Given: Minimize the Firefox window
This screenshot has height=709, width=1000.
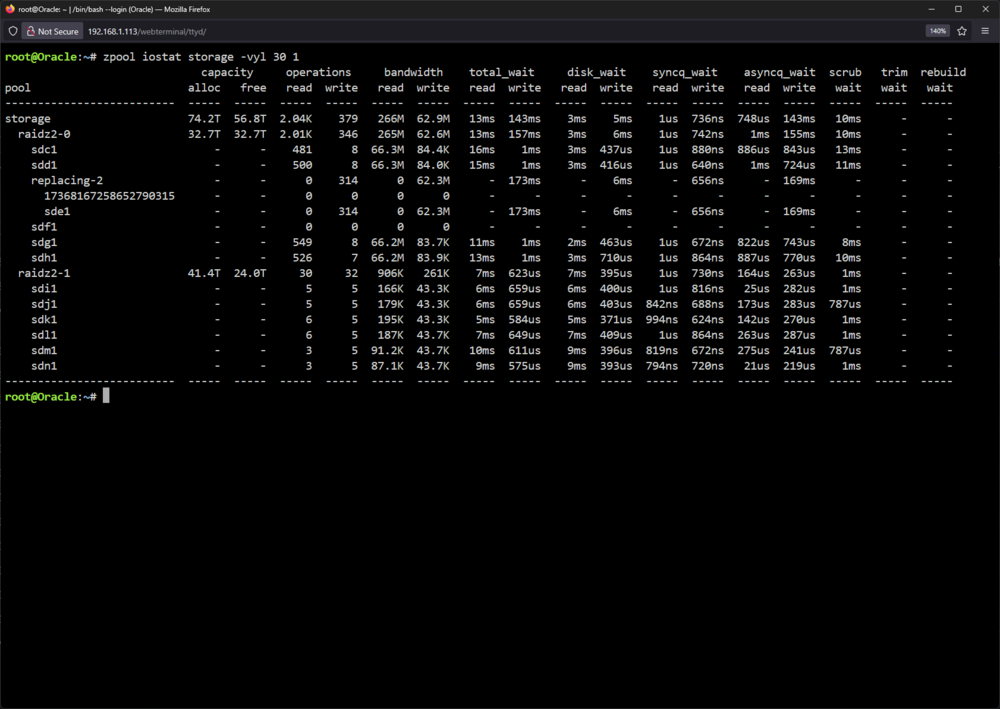Looking at the screenshot, I should 932,9.
